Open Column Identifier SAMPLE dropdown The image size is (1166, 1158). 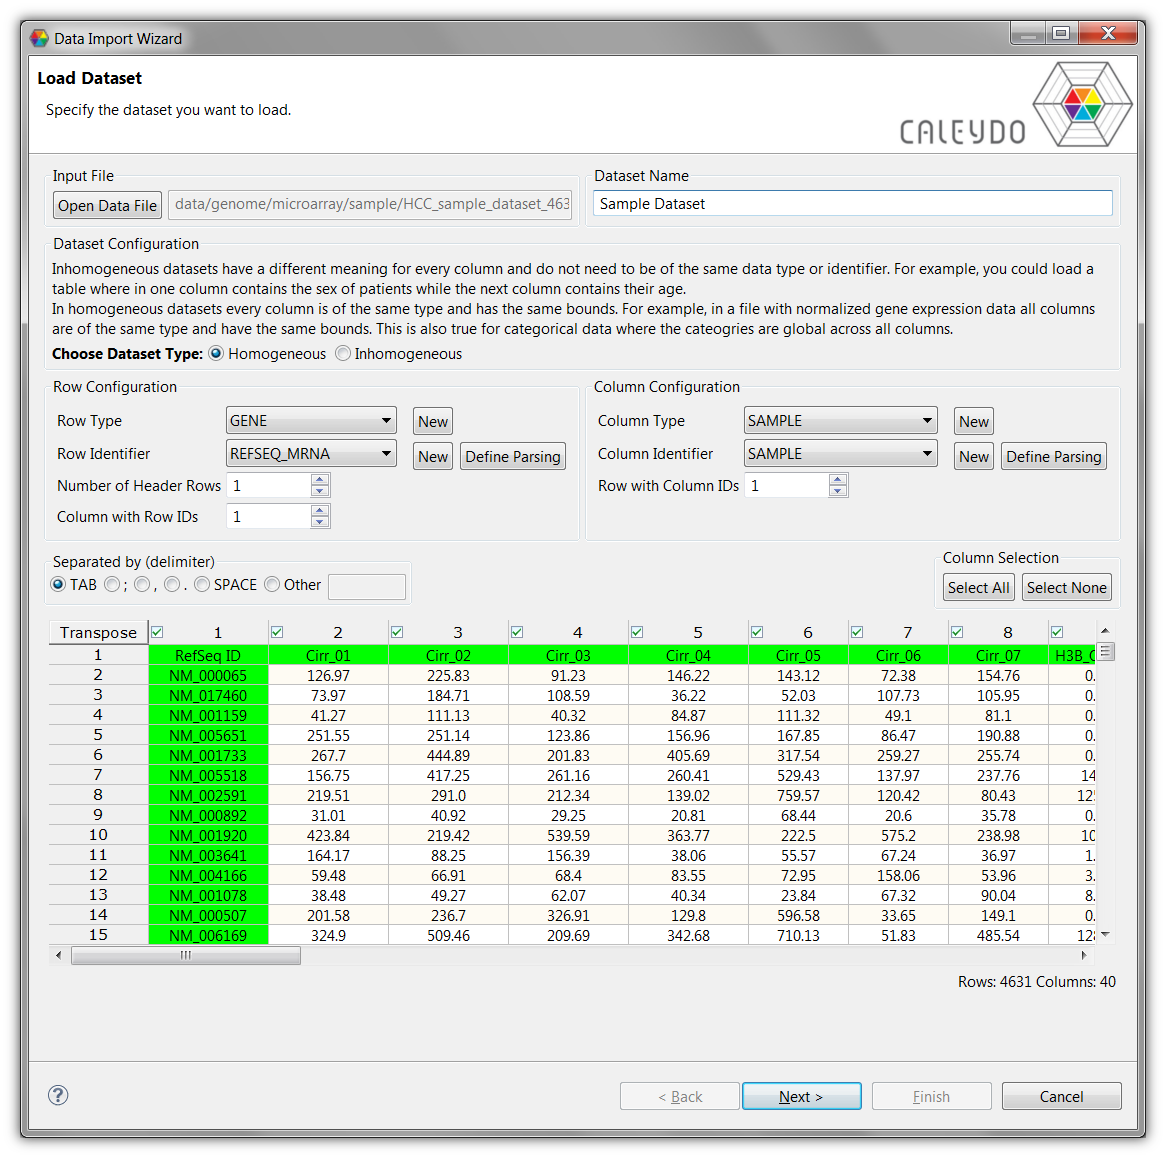(x=840, y=454)
